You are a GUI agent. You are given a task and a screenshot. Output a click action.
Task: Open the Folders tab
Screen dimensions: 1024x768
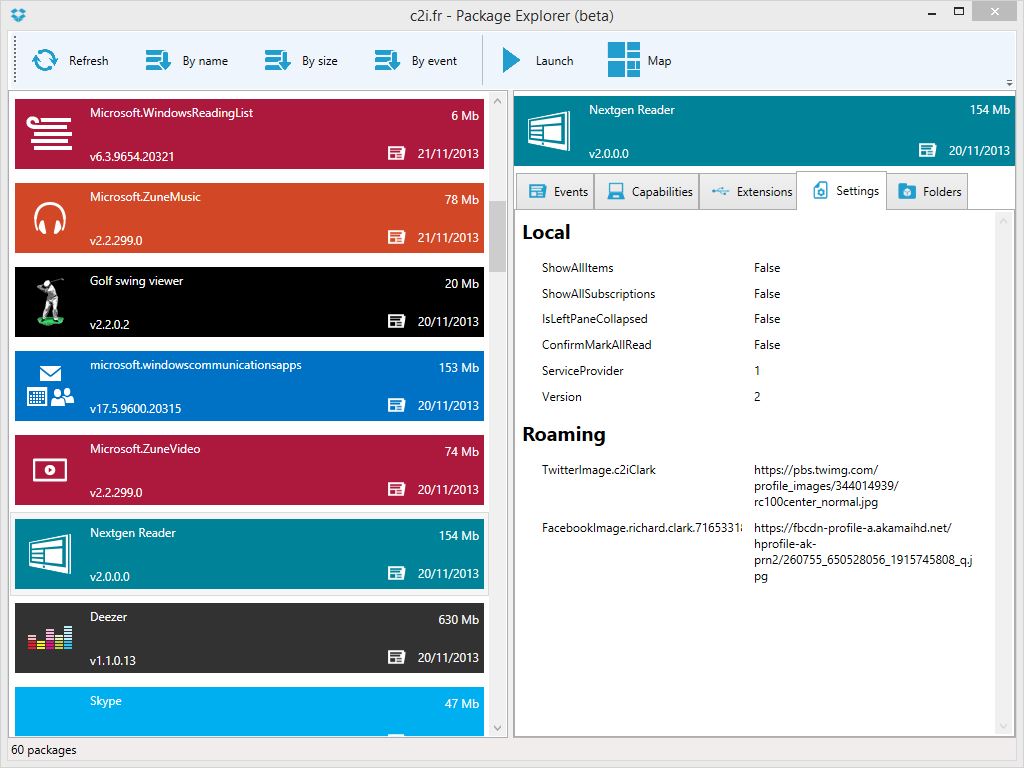[927, 191]
